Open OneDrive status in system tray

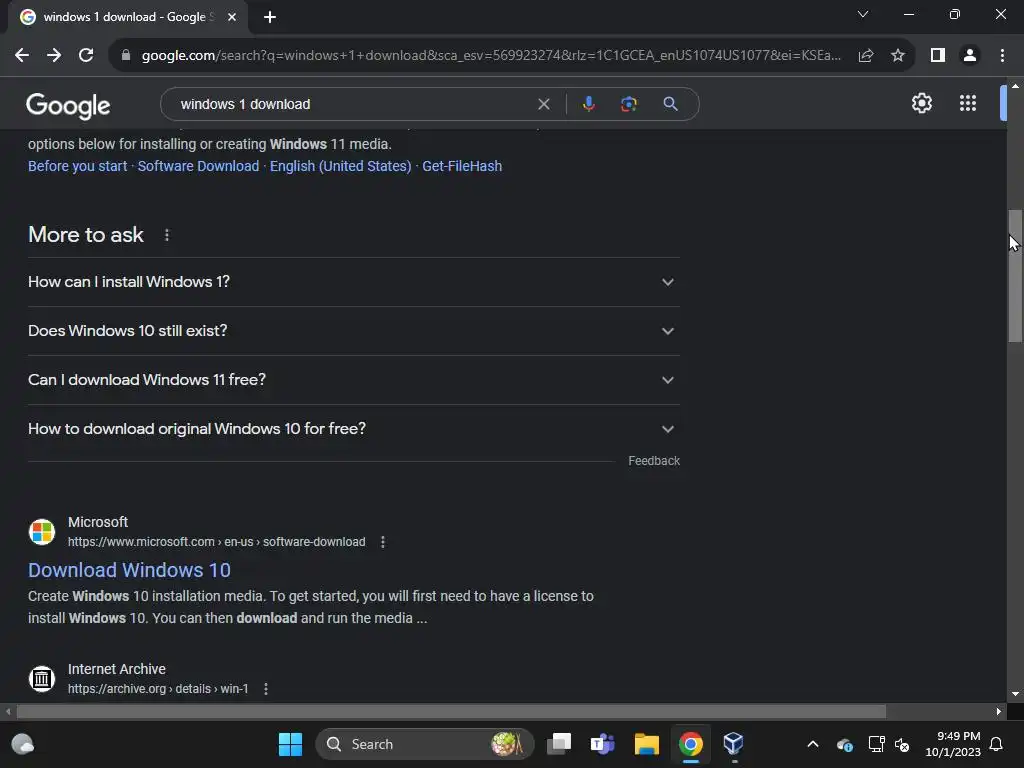(844, 744)
